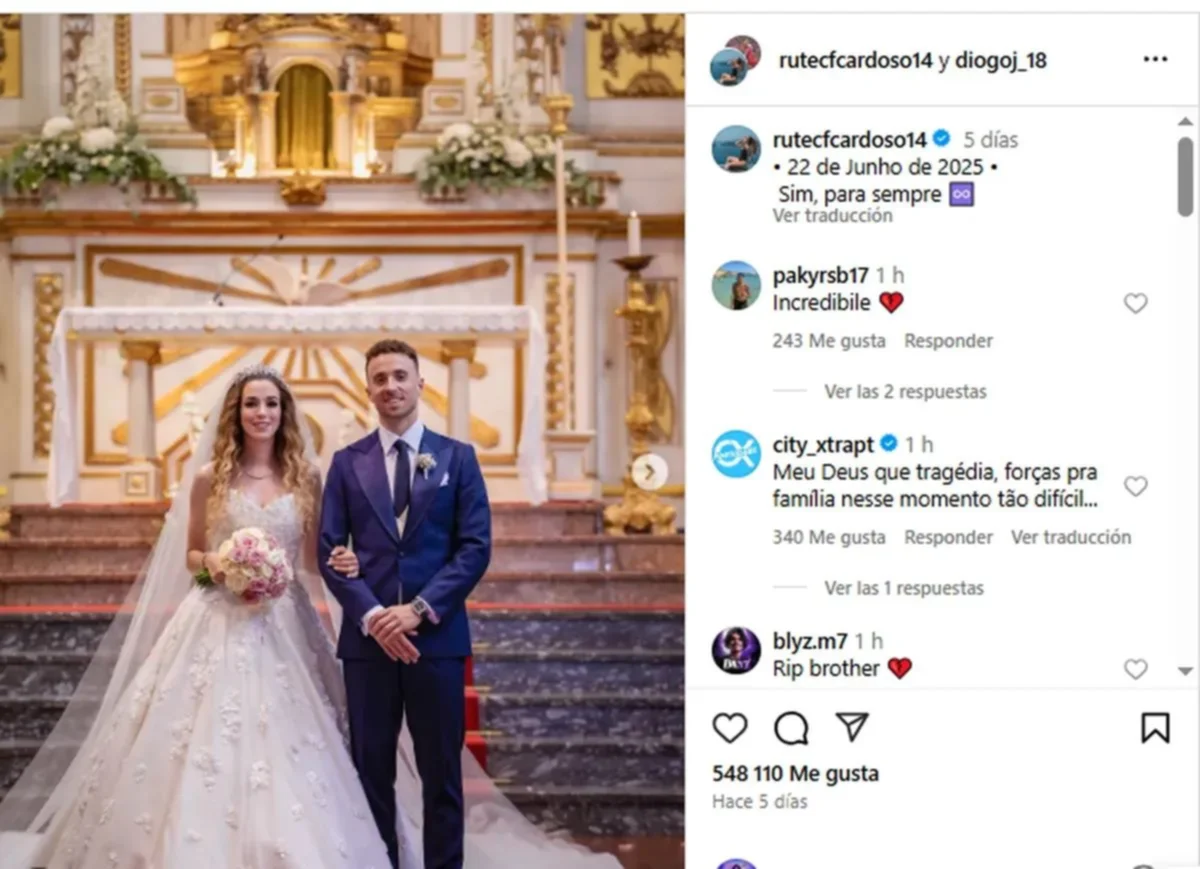The width and height of the screenshot is (1200, 869).
Task: Click 'Ver traducción' on city_xtrapt's comment
Action: coord(1071,537)
